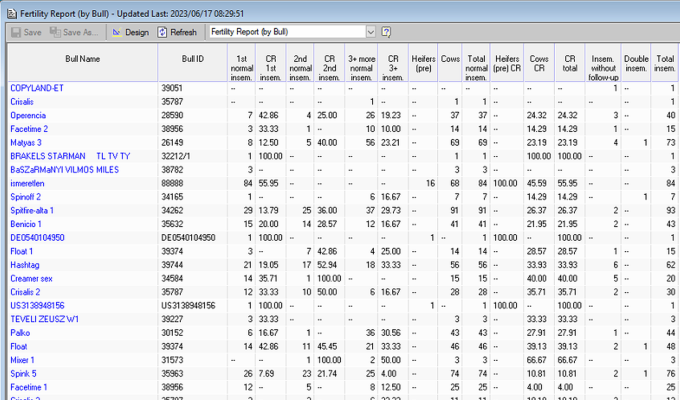The width and height of the screenshot is (680, 400).
Task: Refresh the fertility report
Action: [176, 32]
